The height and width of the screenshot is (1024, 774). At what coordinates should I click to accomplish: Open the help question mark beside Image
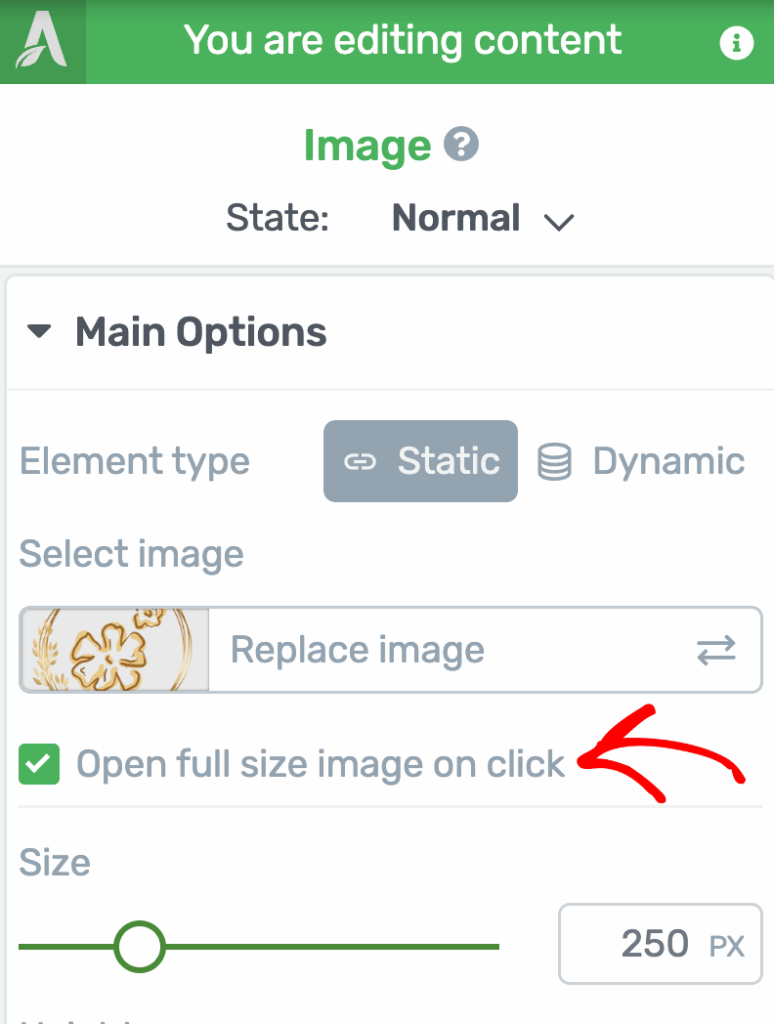tap(461, 146)
